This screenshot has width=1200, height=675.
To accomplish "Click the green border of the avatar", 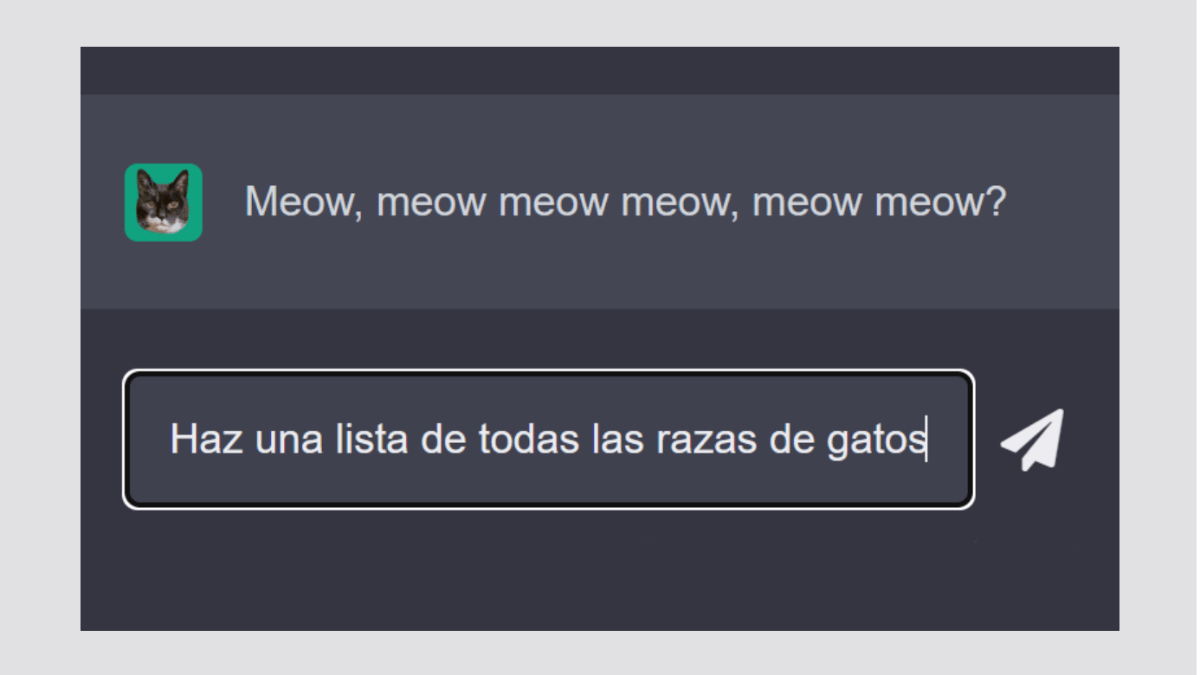I will pyautogui.click(x=130, y=234).
